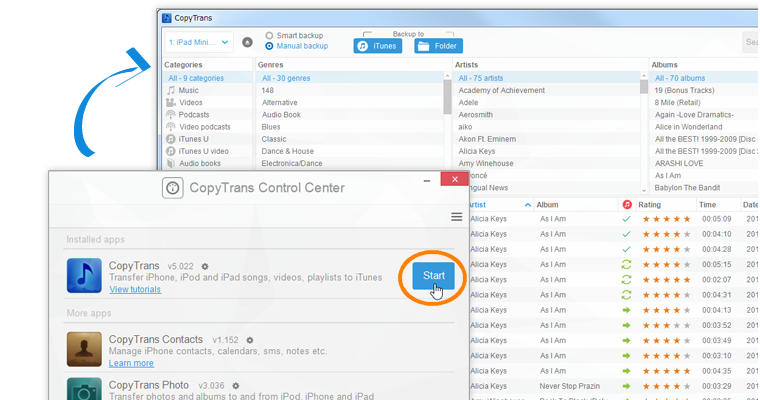760x400 pixels.
Task: Select Manual backup radio option
Action: click(297, 46)
